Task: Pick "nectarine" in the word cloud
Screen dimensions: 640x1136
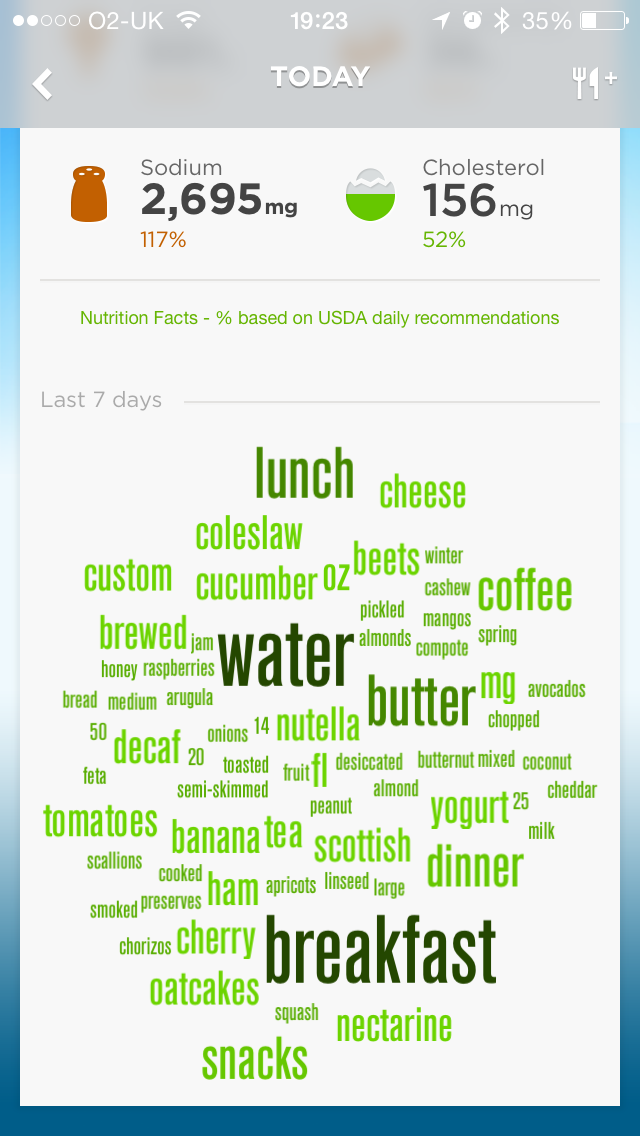Action: click(x=394, y=1026)
